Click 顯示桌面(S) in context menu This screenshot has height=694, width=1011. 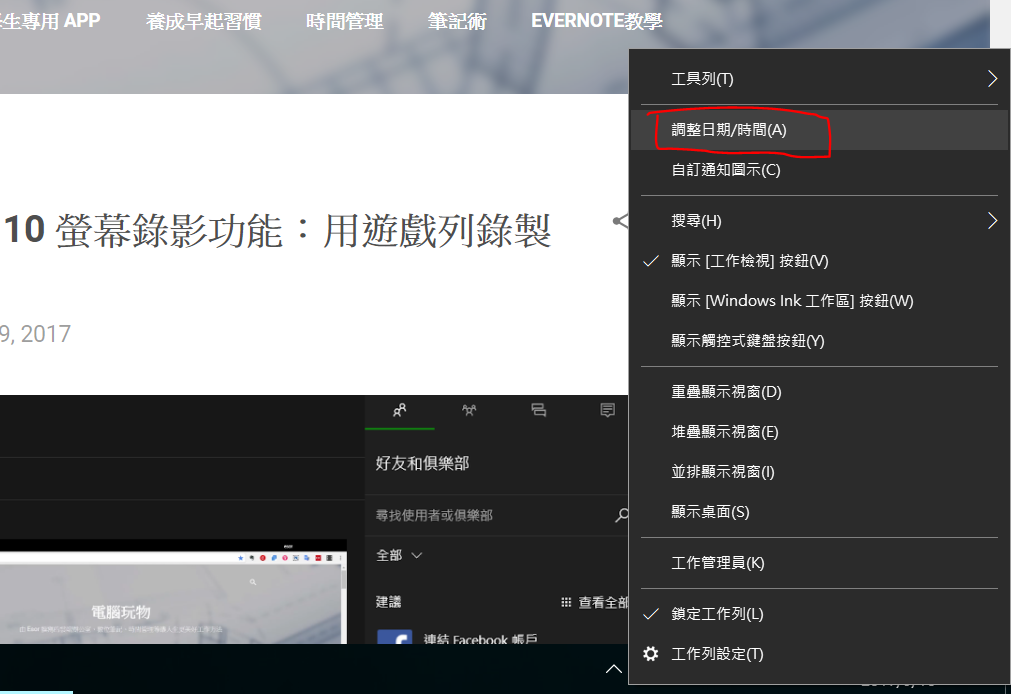[819, 512]
